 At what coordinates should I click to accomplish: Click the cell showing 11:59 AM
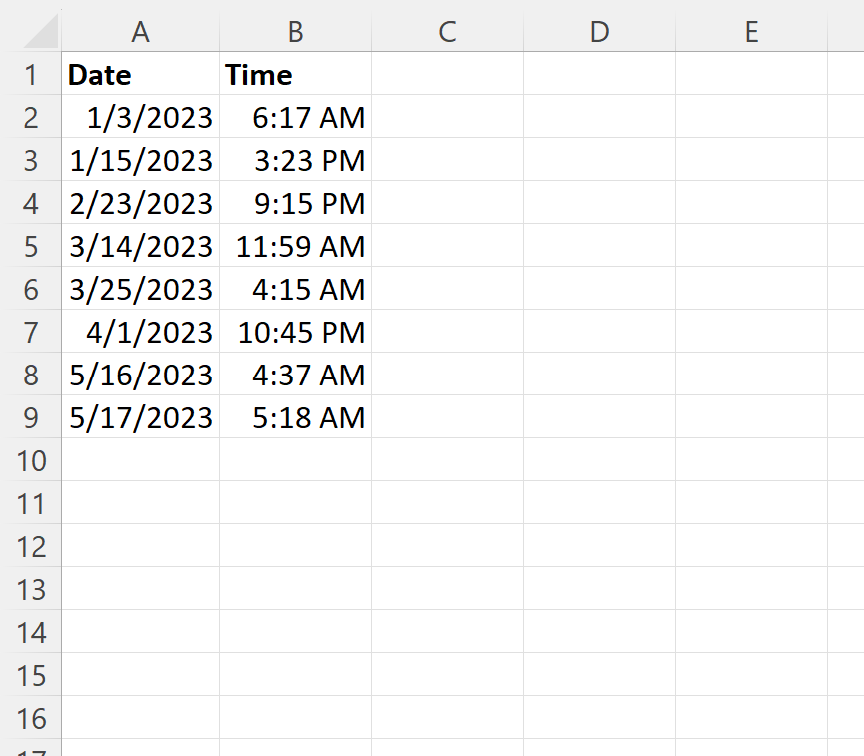click(x=295, y=246)
